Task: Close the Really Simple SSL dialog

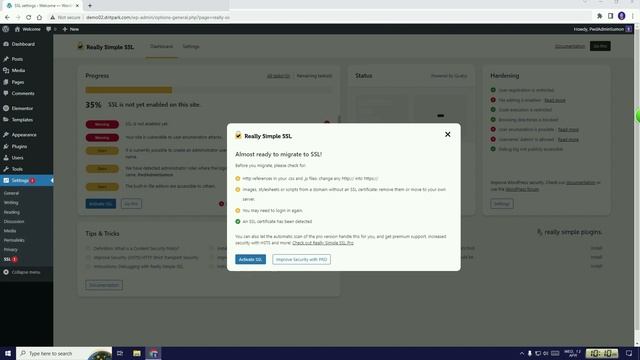Action: pyautogui.click(x=447, y=134)
